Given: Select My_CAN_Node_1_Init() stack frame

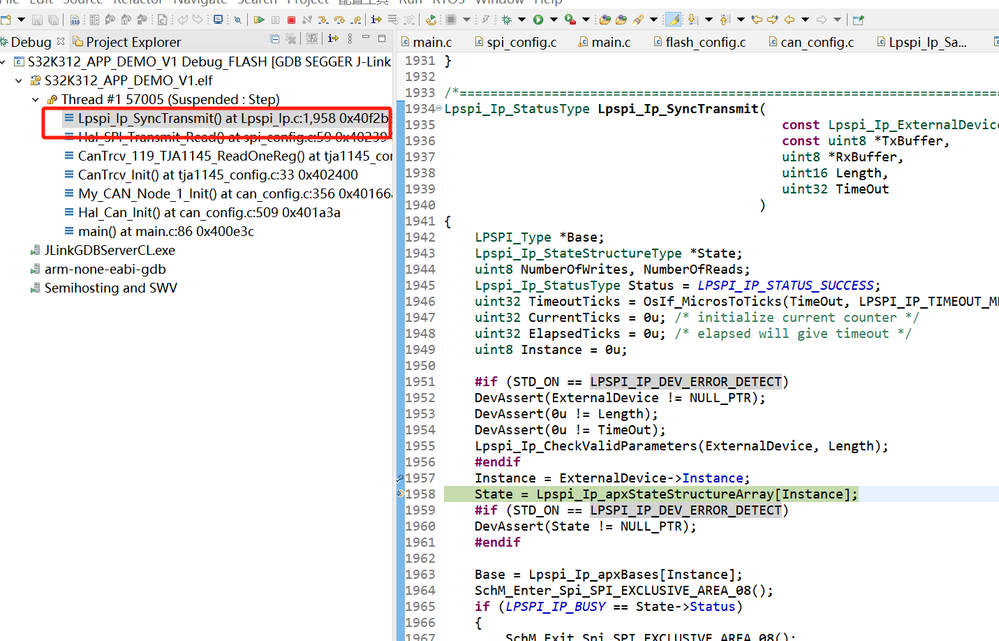Looking at the screenshot, I should (x=227, y=194).
